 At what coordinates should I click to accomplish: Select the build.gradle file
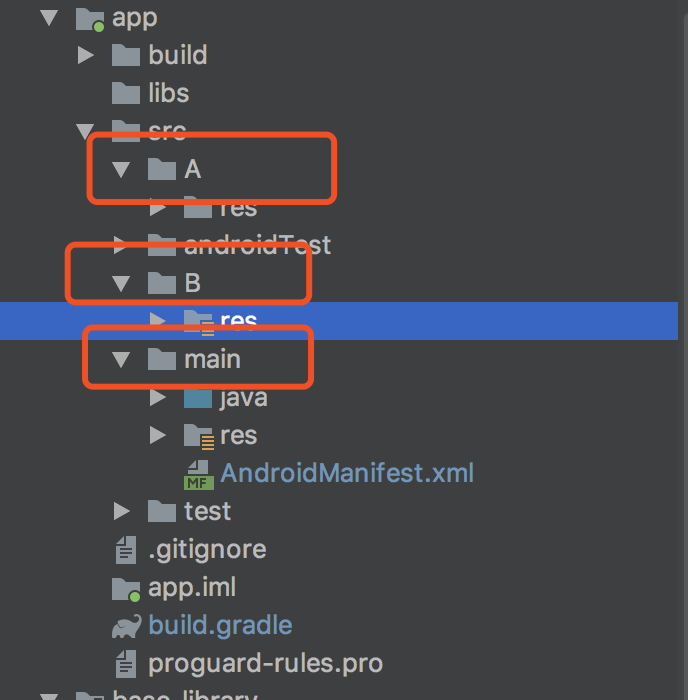[x=220, y=625]
